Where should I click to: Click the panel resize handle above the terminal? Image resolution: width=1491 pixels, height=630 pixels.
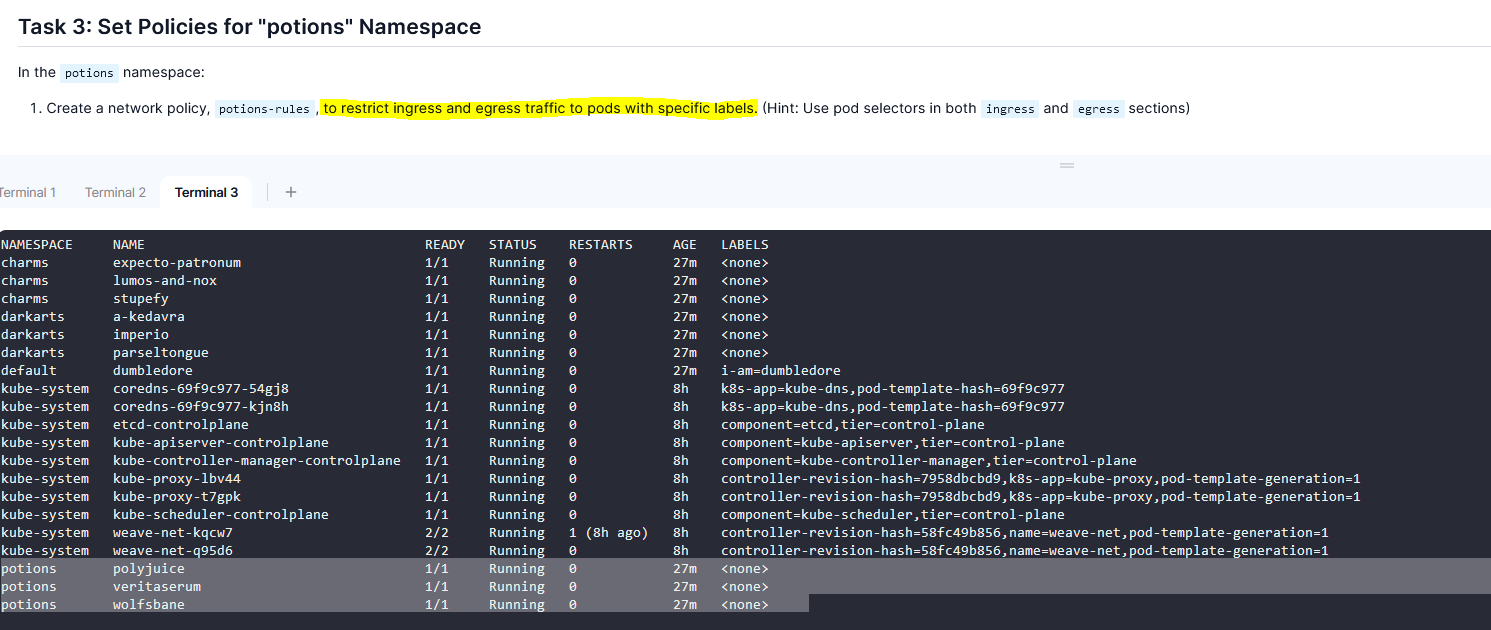(x=1067, y=165)
